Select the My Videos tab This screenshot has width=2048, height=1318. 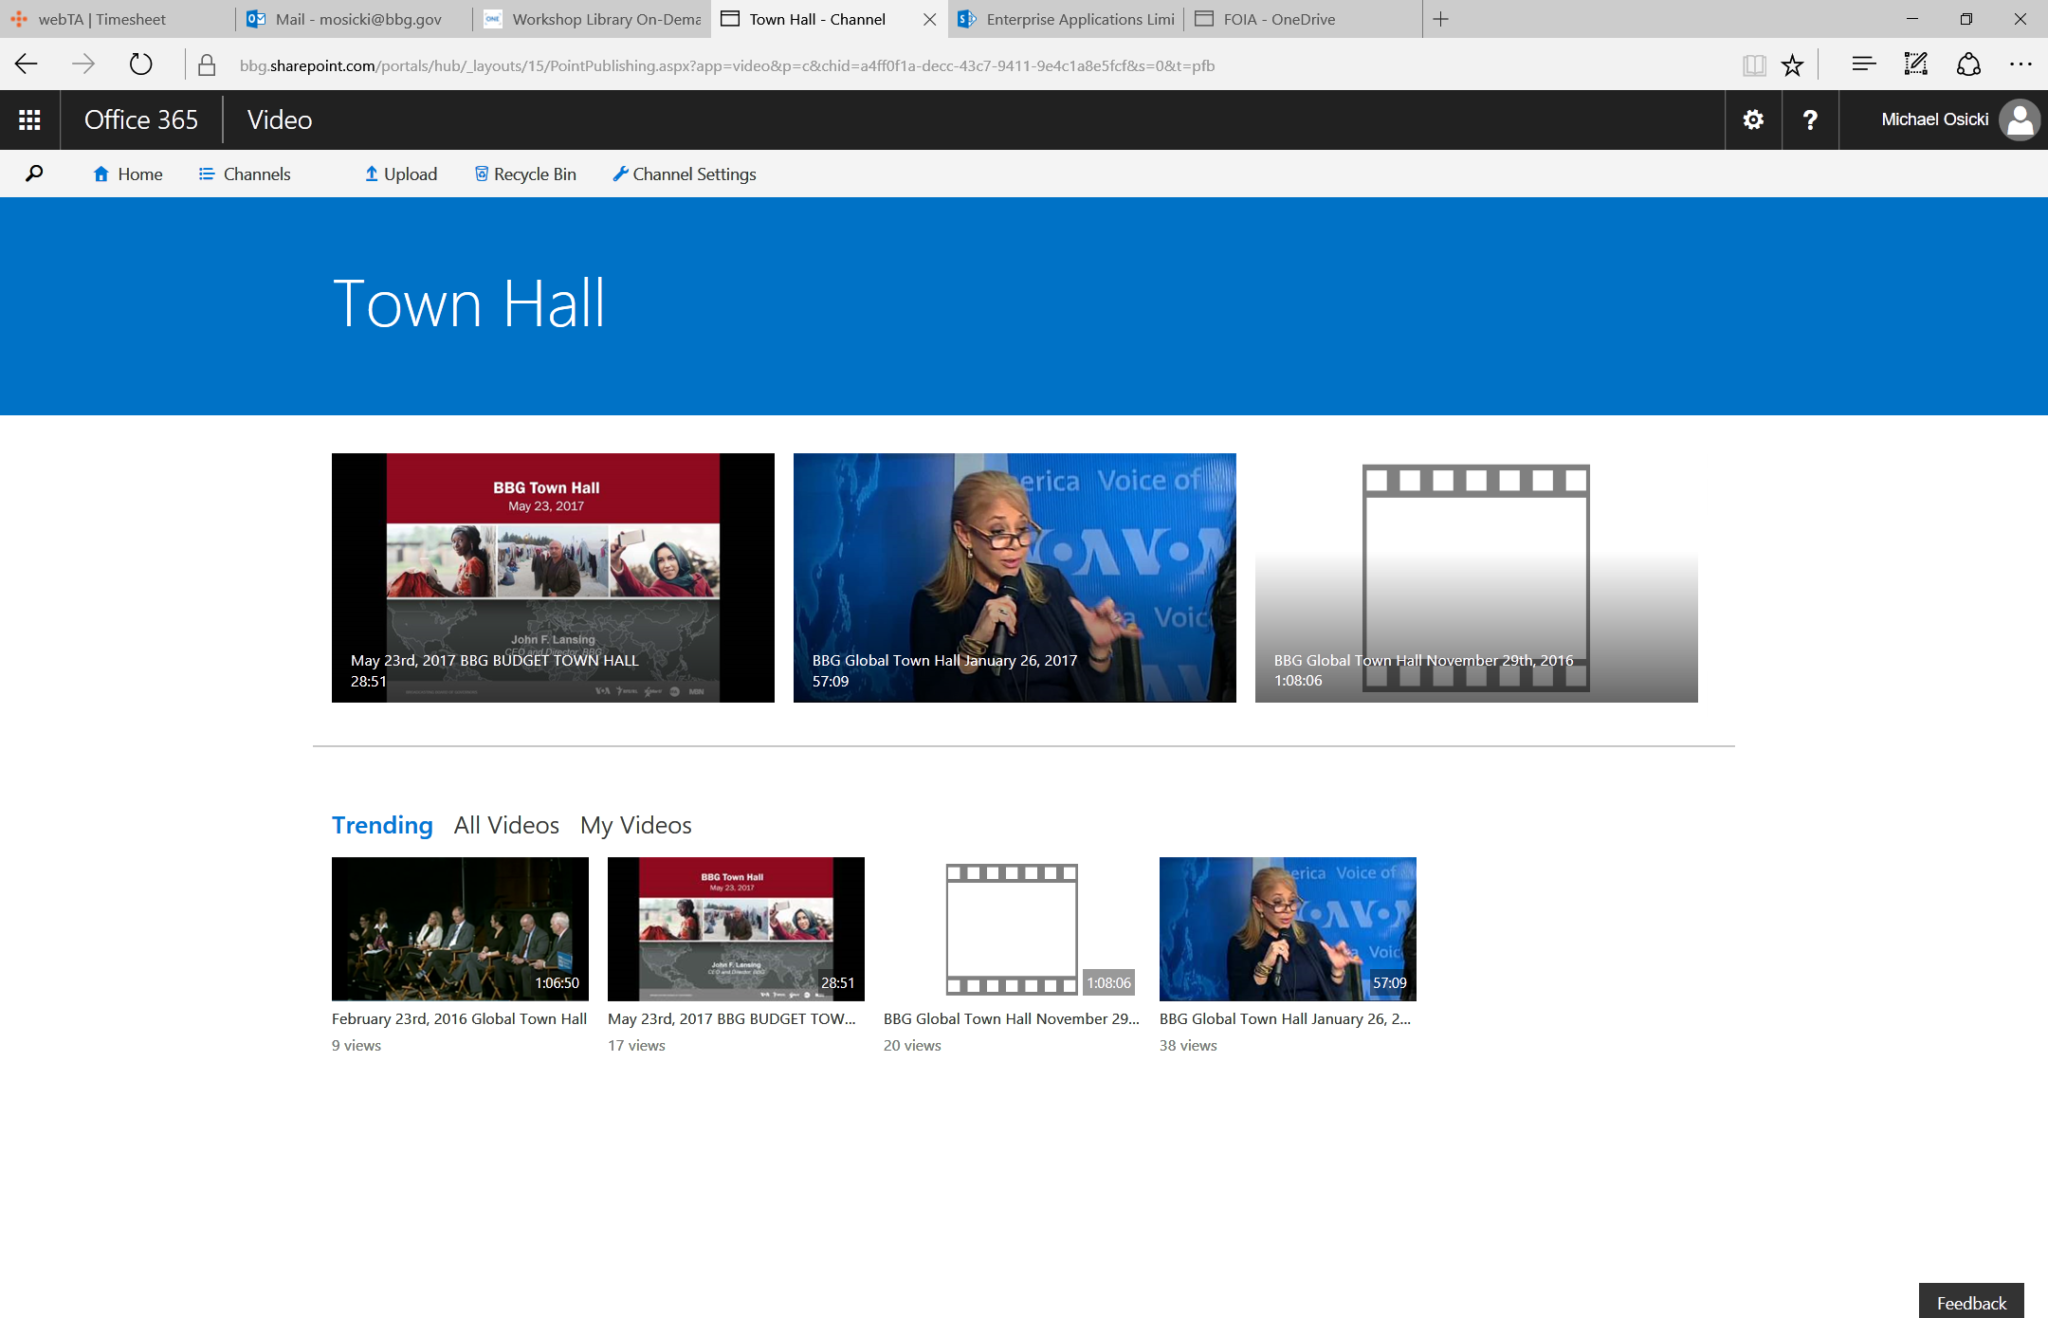(x=636, y=825)
